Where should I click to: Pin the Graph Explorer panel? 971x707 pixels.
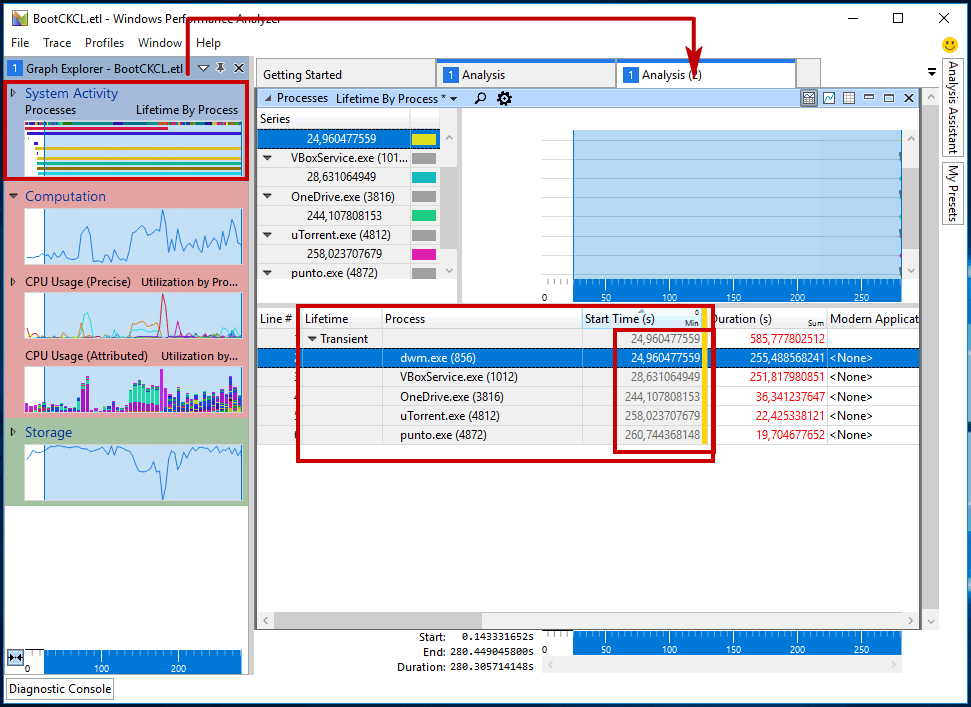coord(220,68)
